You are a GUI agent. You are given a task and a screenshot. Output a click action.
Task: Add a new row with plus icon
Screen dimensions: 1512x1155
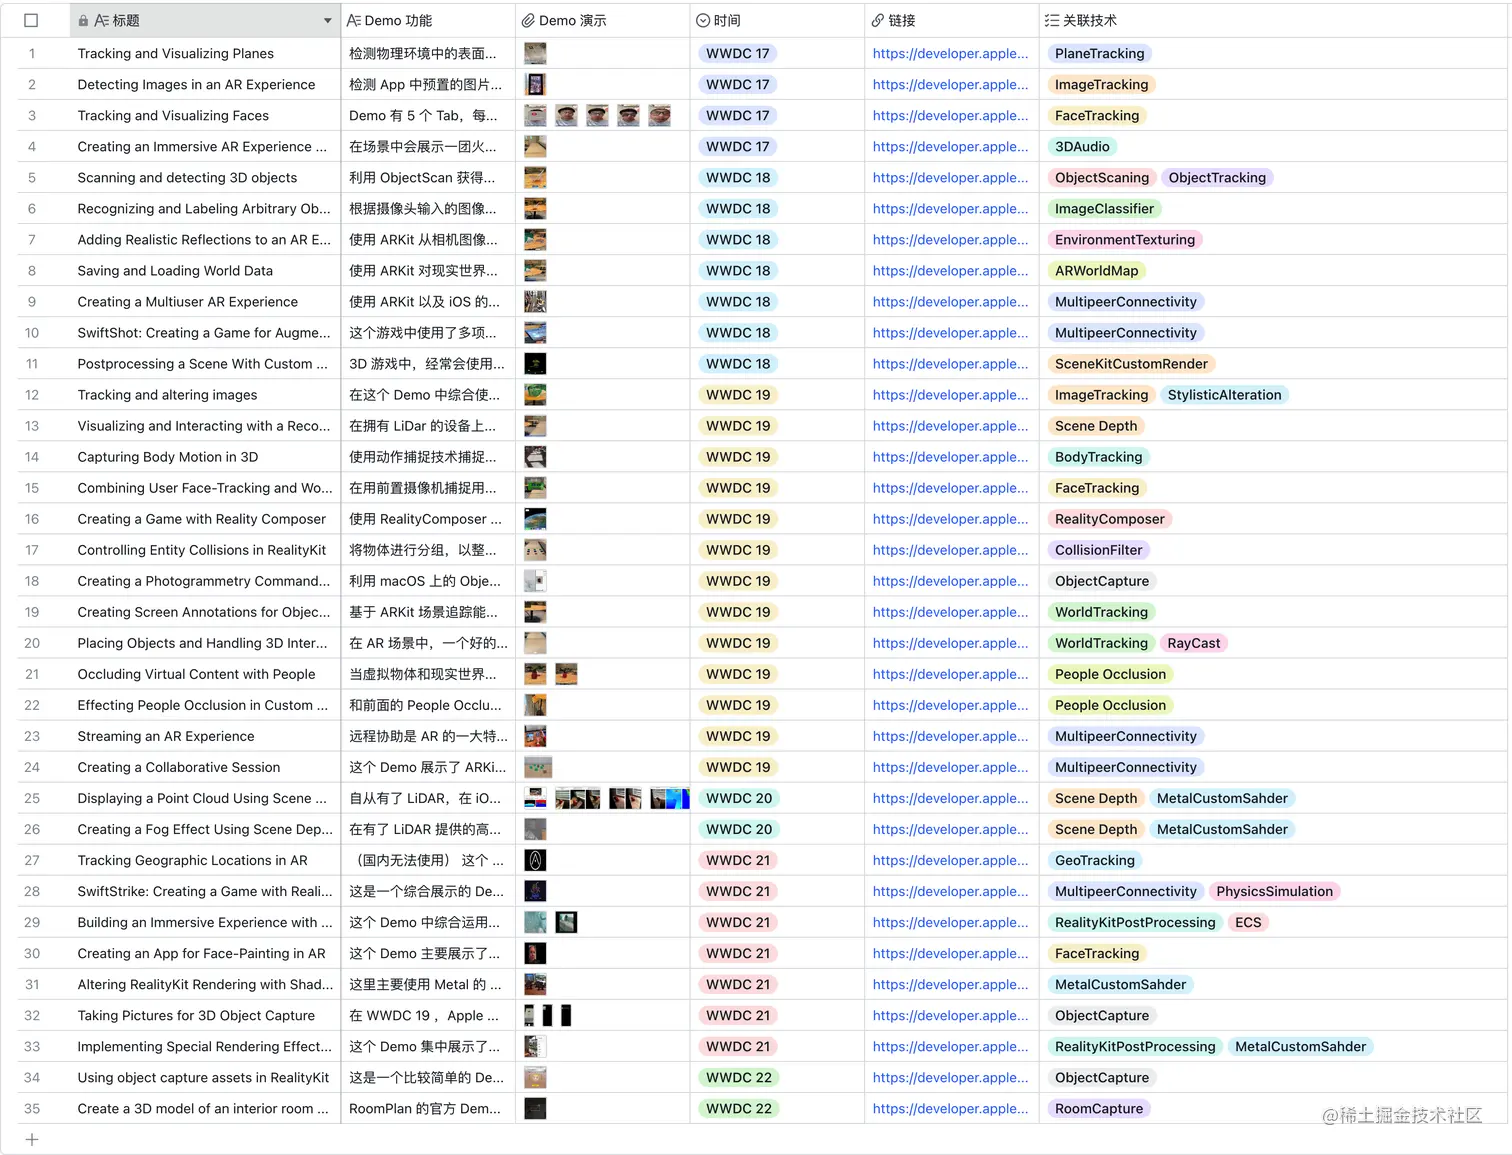click(x=31, y=1139)
